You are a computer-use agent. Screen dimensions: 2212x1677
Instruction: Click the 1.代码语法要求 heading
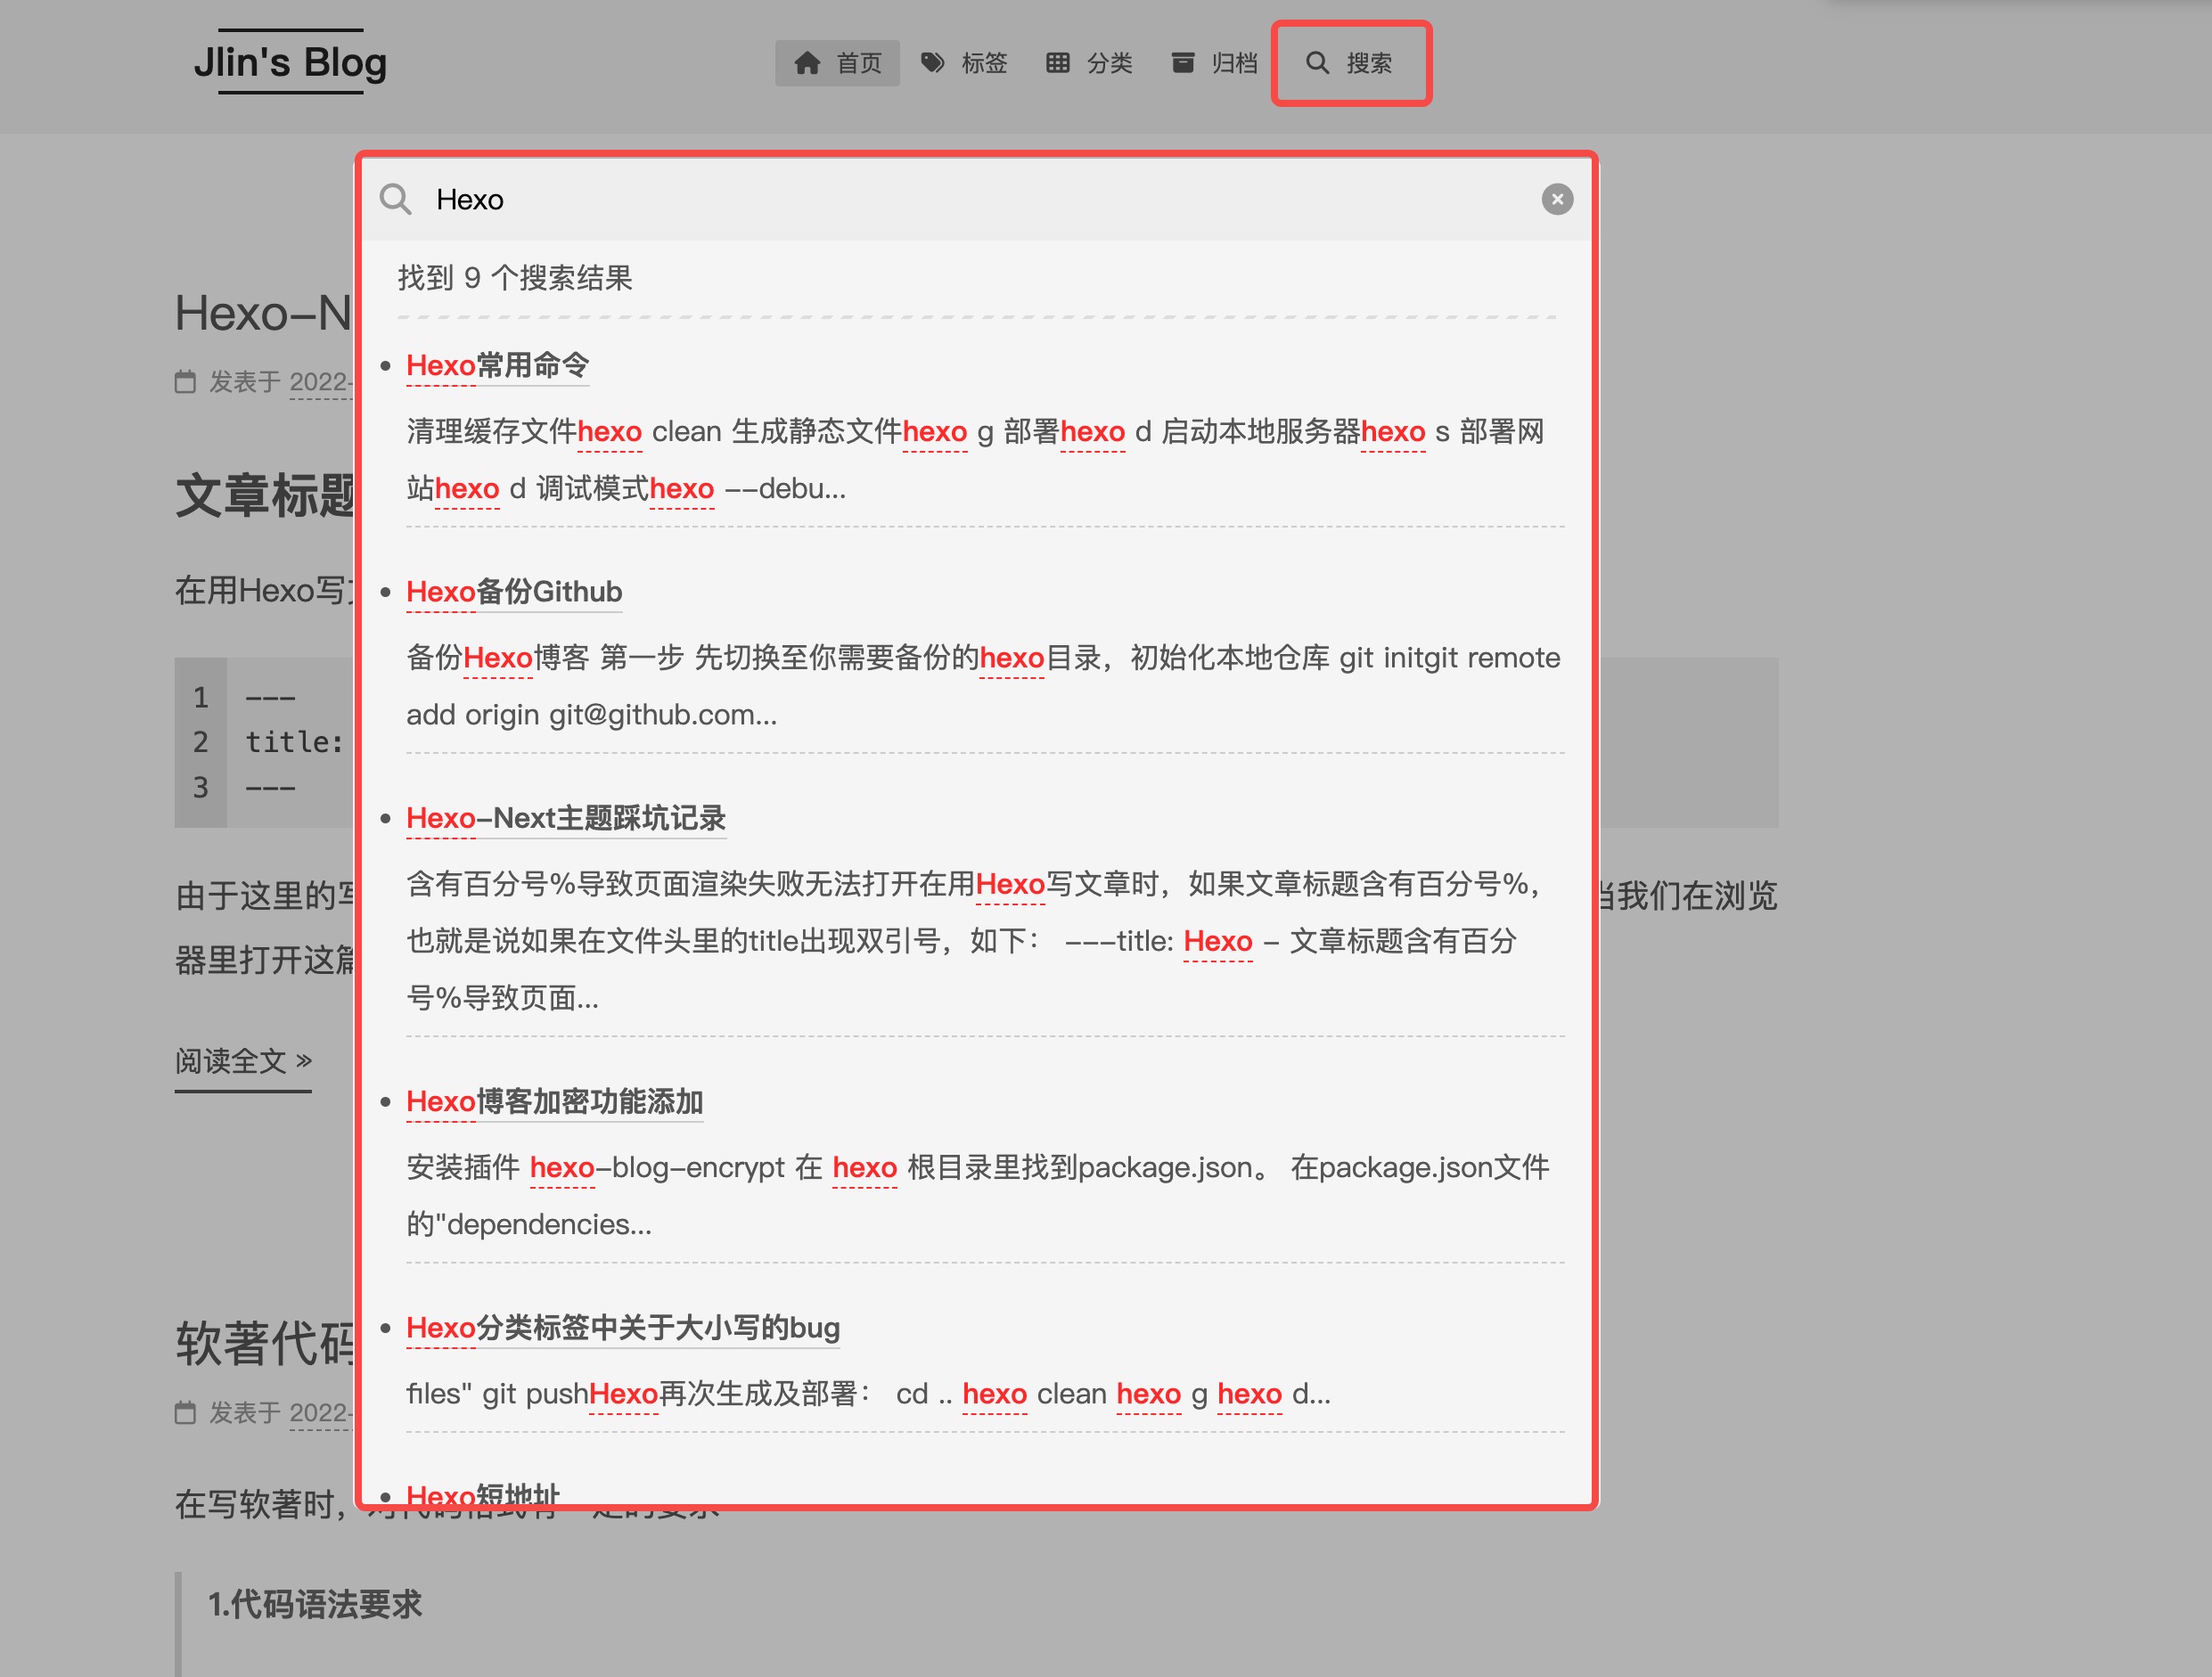[315, 1604]
